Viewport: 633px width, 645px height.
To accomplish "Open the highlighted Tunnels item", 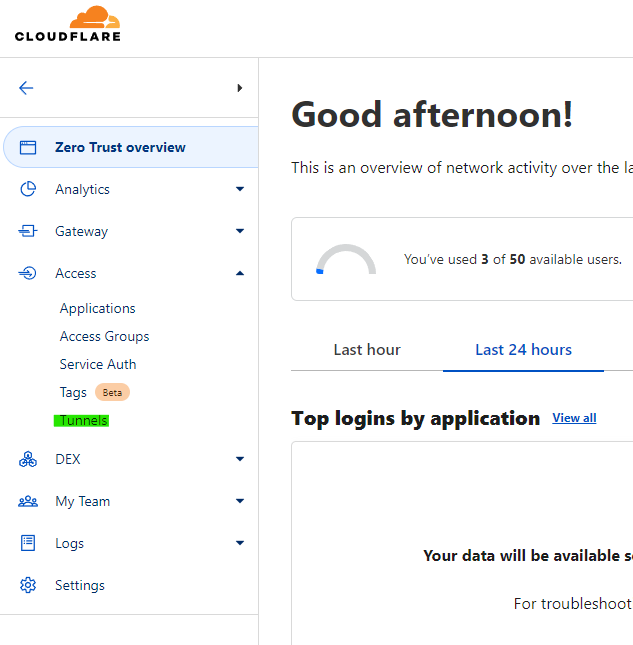I will pyautogui.click(x=81, y=420).
